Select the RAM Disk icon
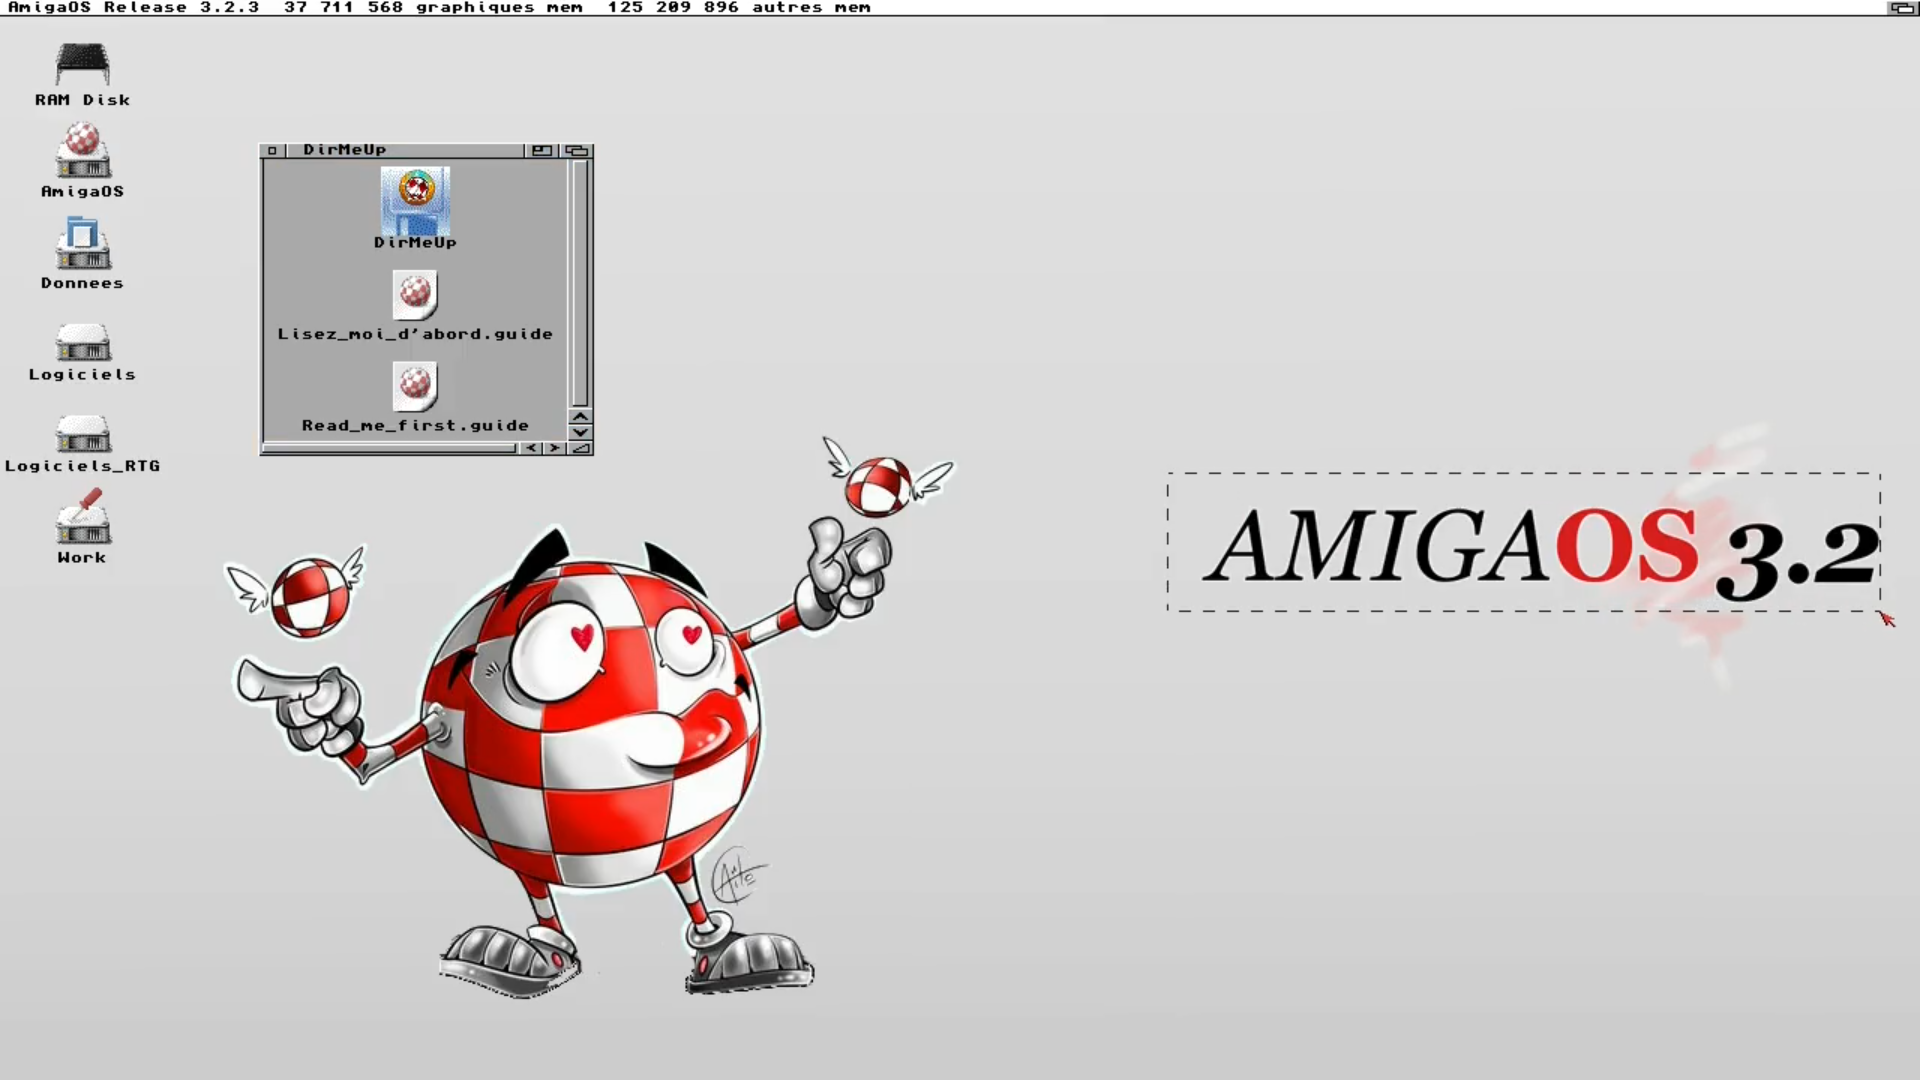Screen dimensions: 1920x1080 click(x=82, y=62)
